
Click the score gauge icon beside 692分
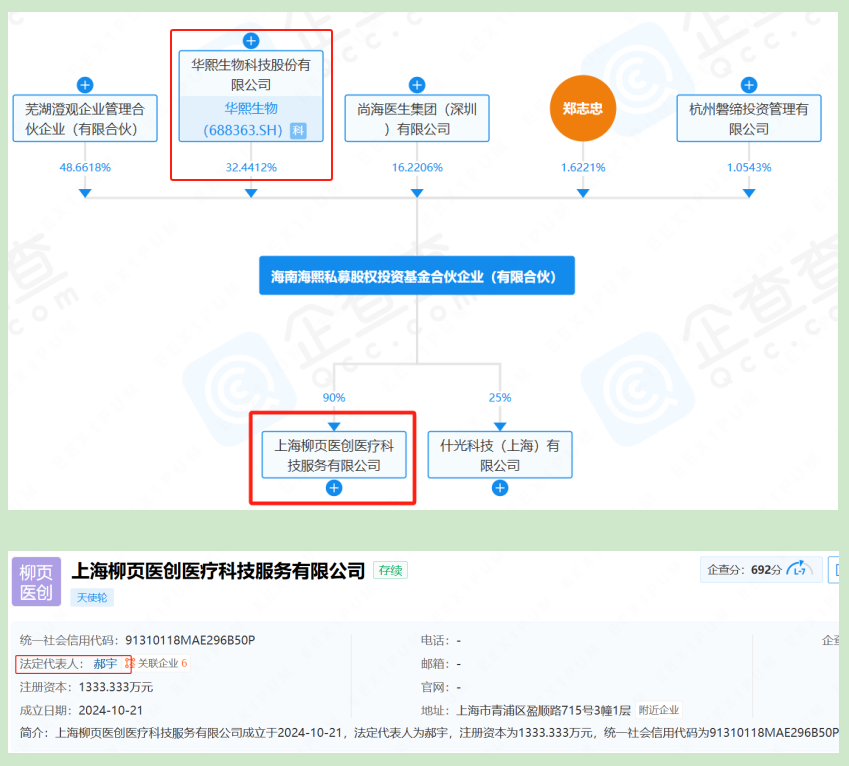(799, 569)
